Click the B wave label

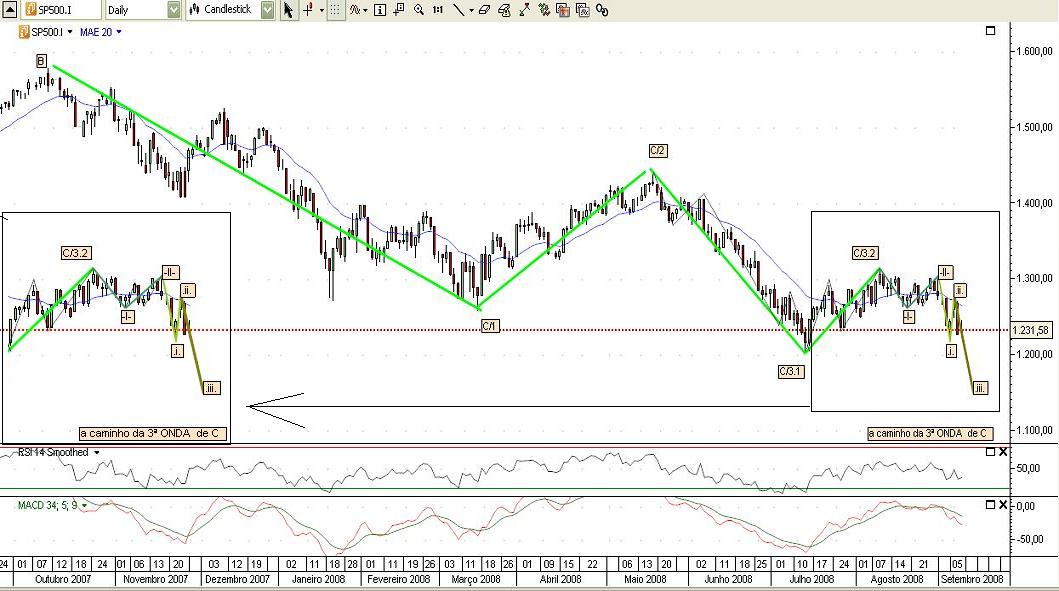(41, 61)
